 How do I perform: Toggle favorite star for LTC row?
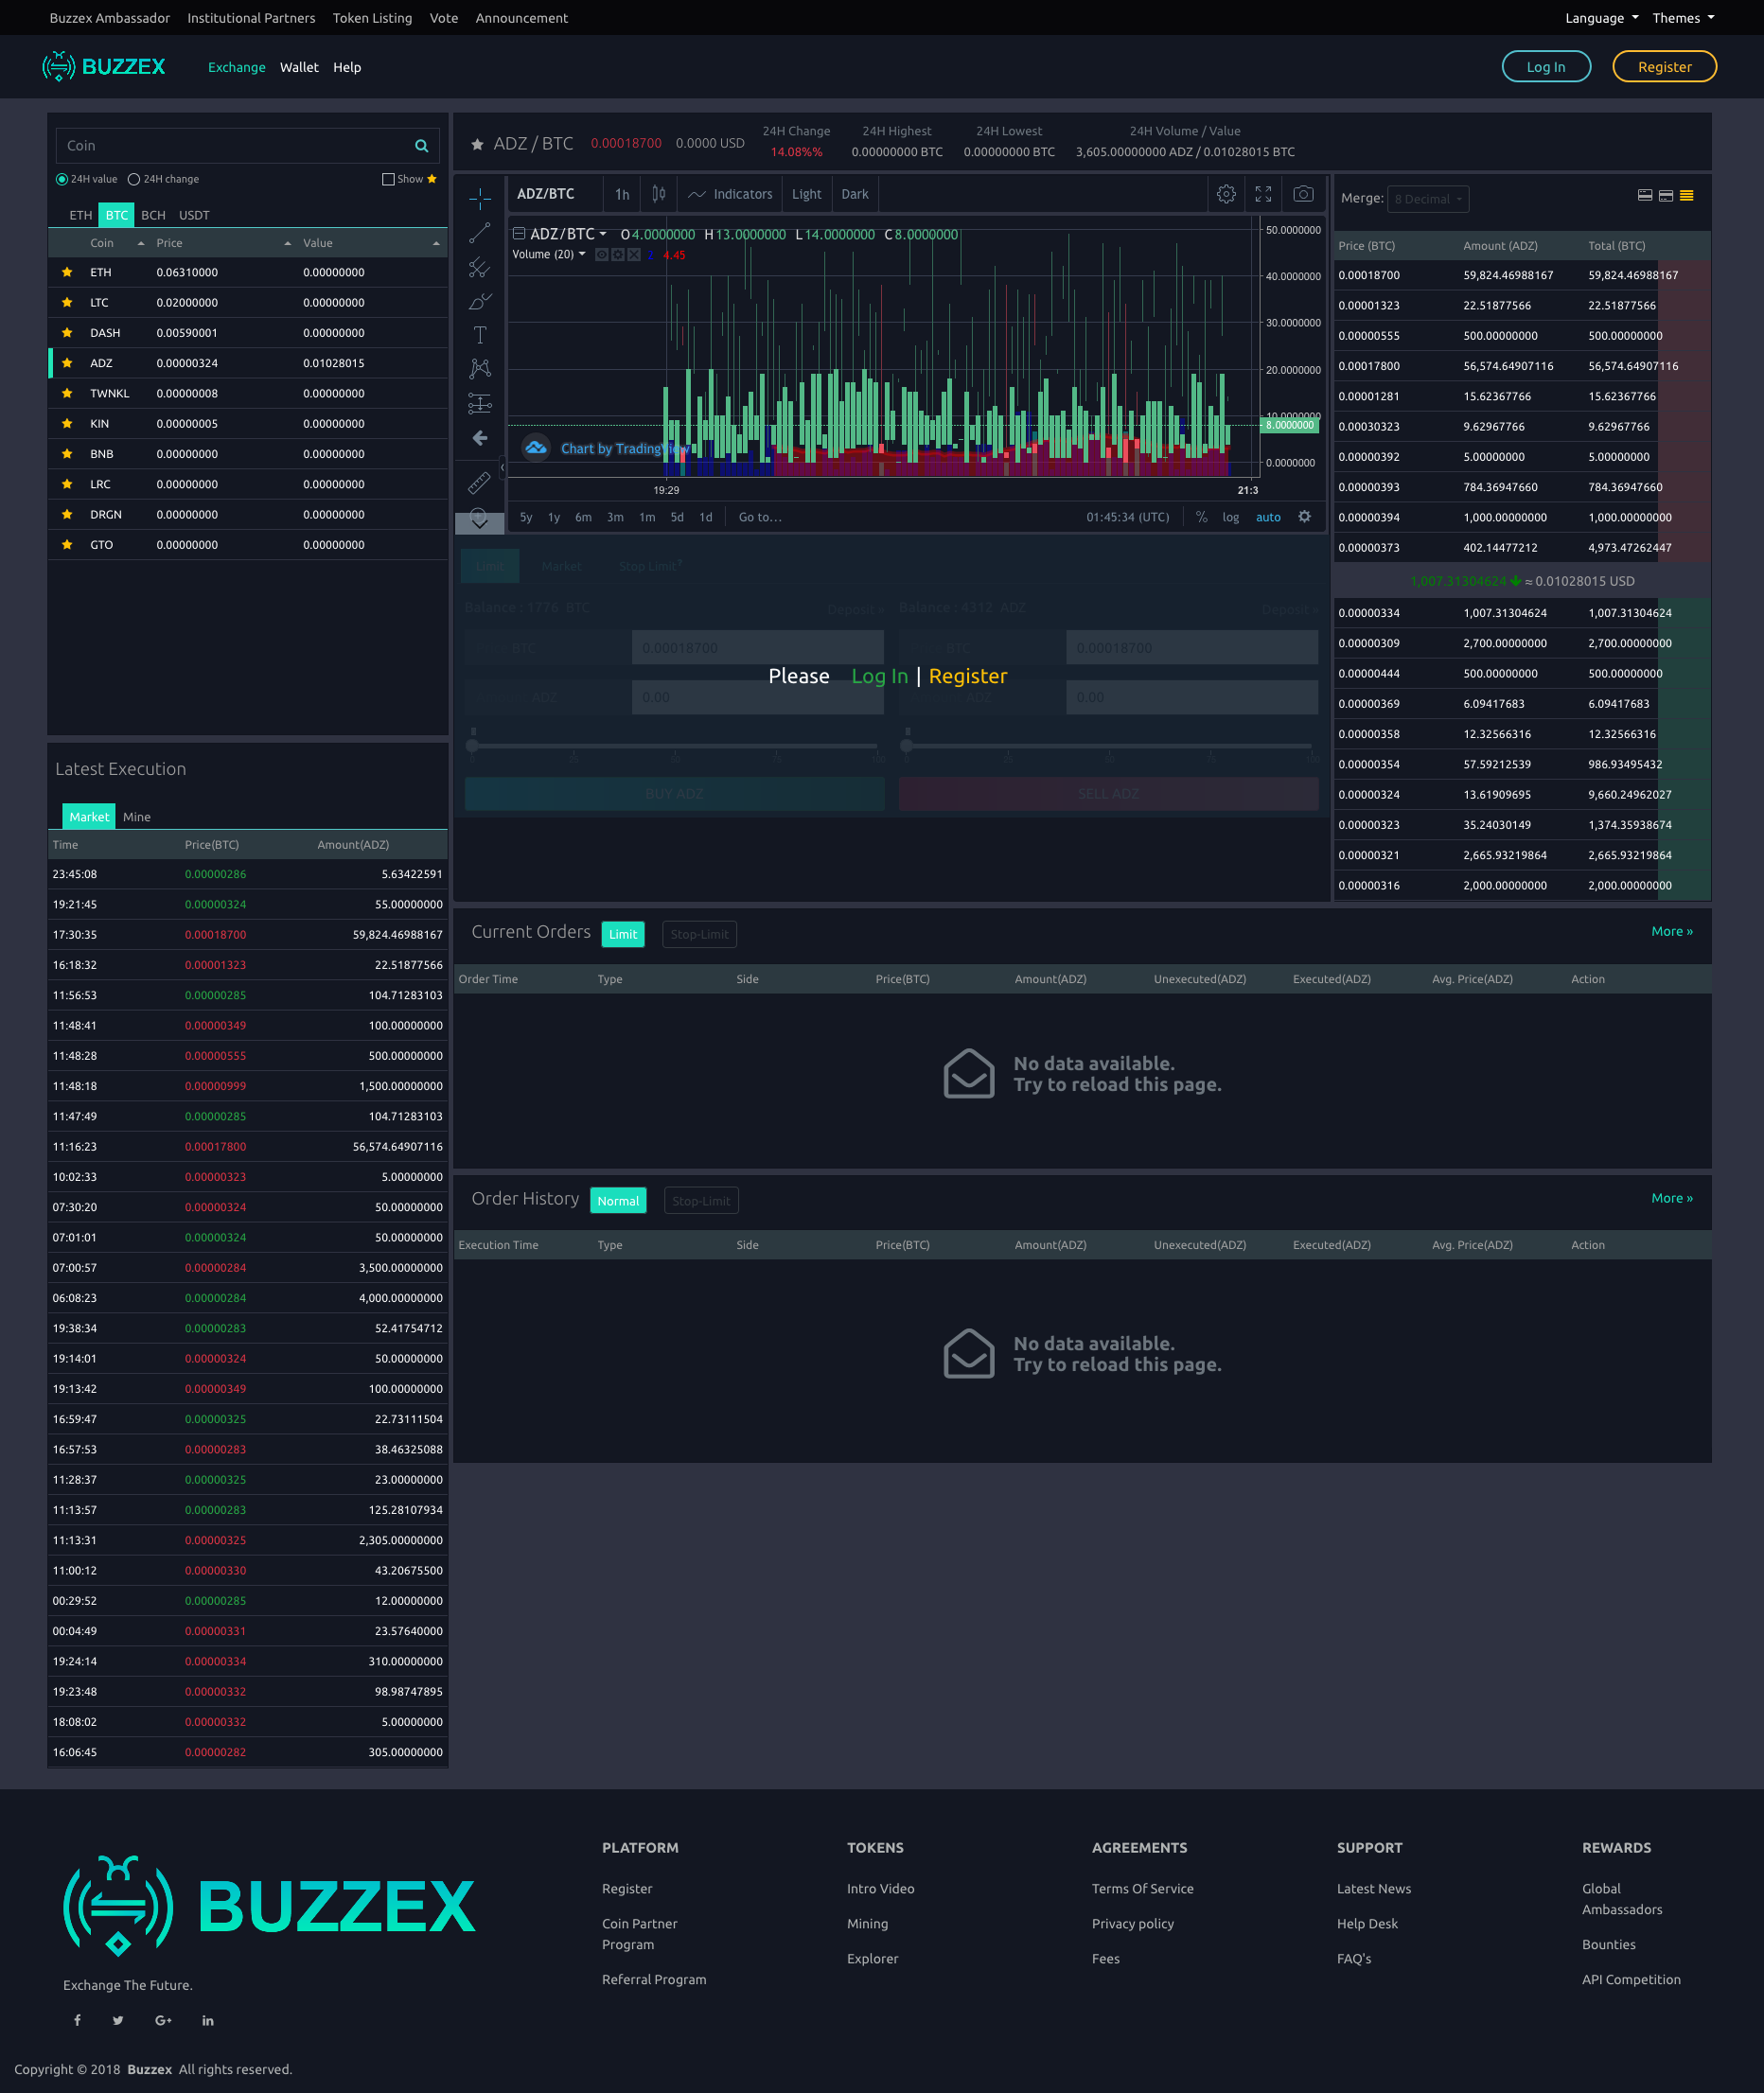(67, 302)
